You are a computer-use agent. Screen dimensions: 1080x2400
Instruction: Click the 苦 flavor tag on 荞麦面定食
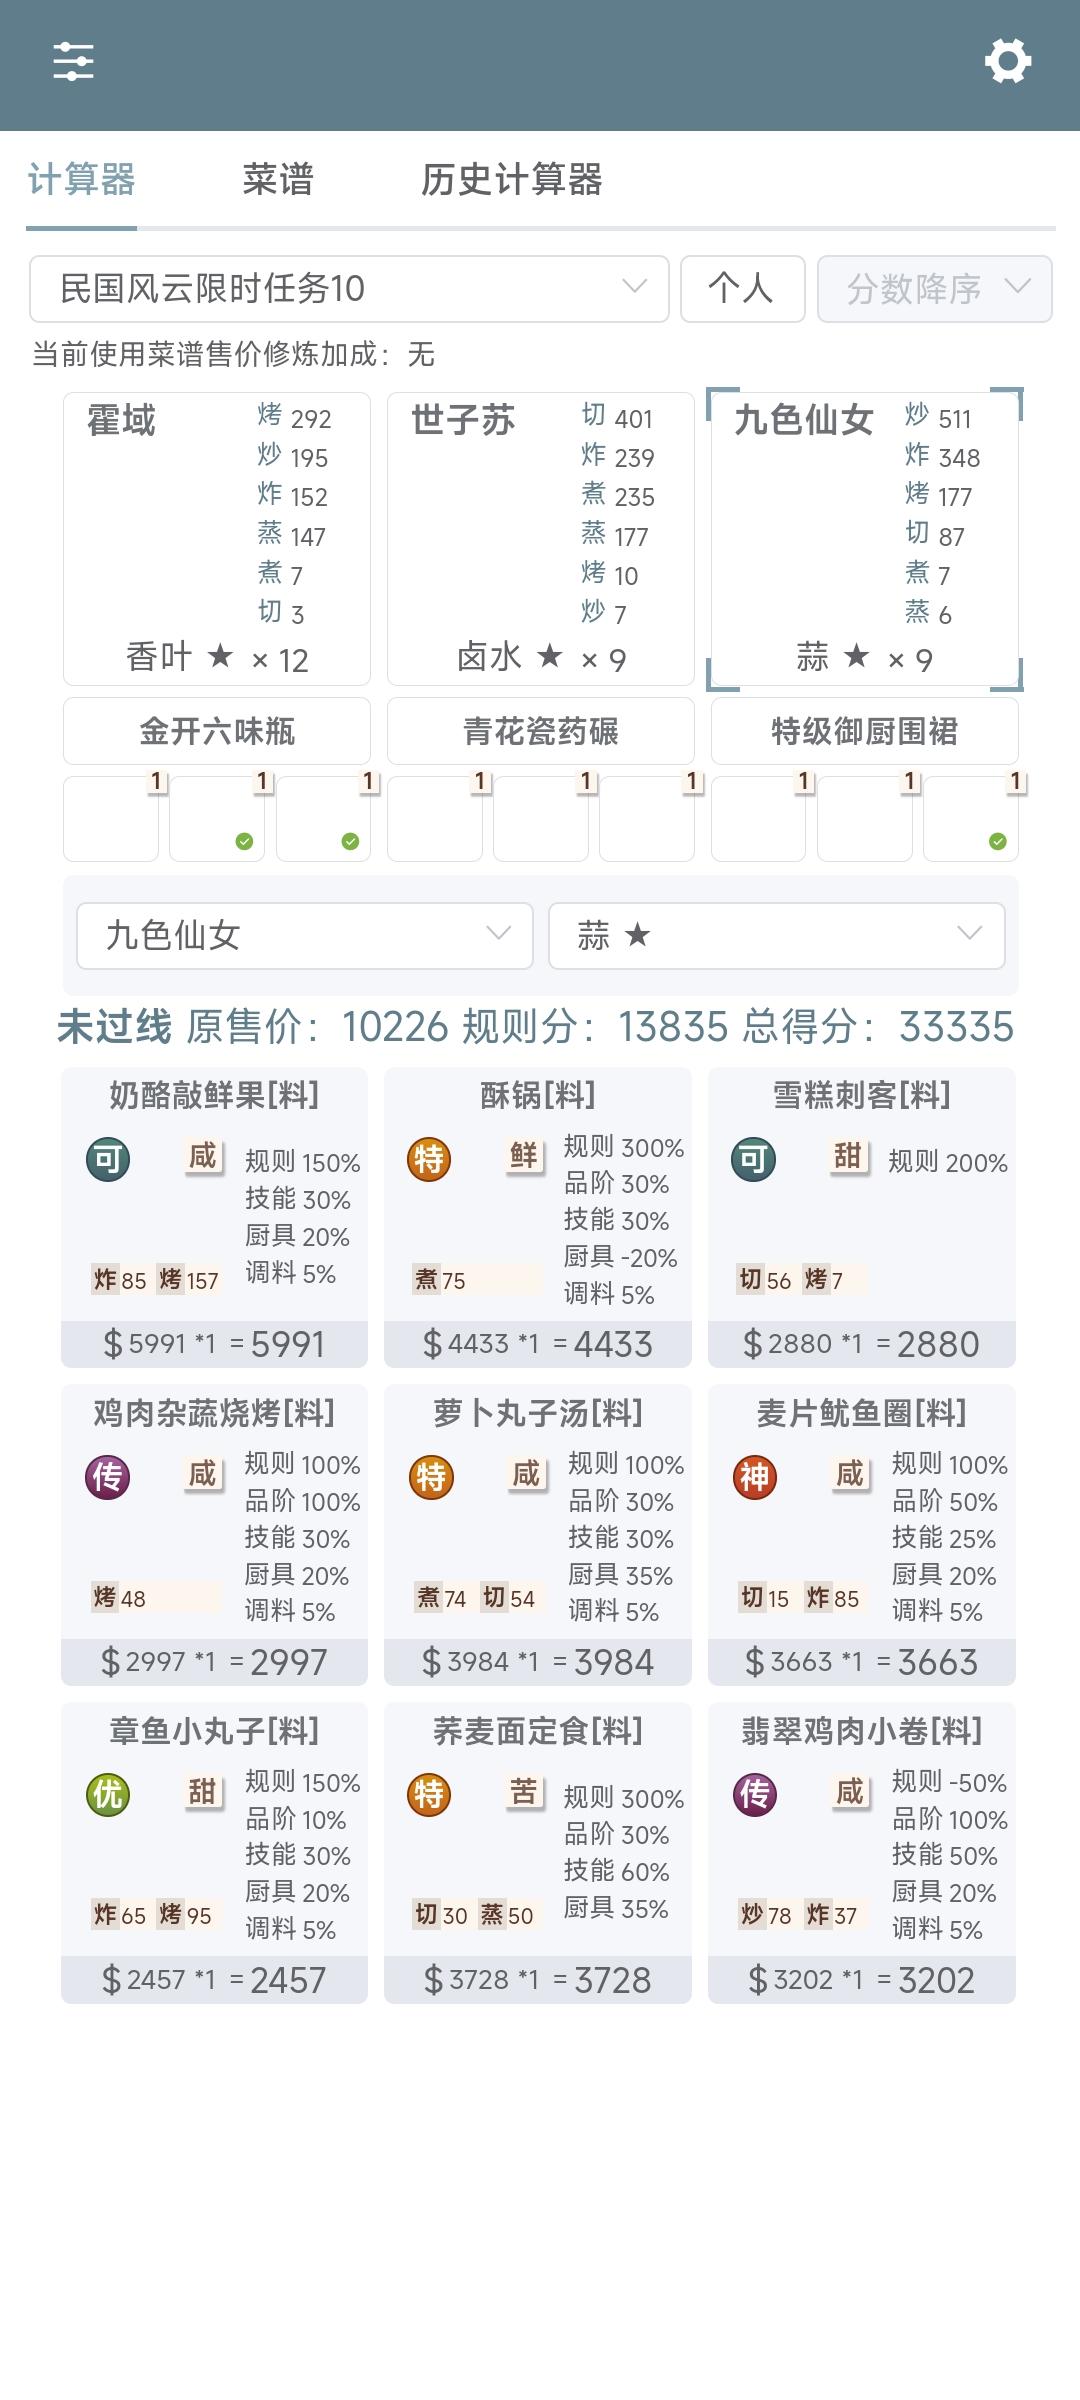524,1792
